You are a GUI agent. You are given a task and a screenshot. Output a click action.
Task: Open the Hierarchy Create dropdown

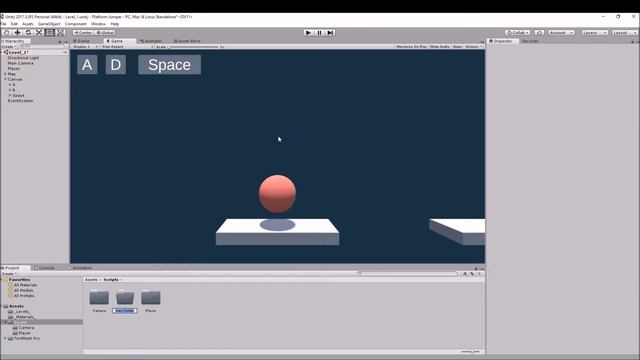[9, 47]
